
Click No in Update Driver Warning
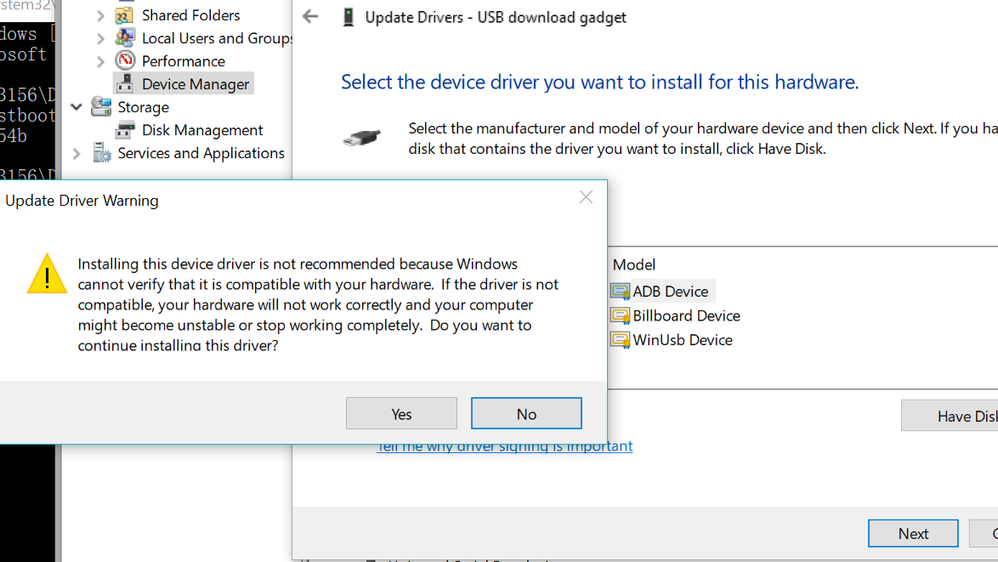click(x=526, y=414)
